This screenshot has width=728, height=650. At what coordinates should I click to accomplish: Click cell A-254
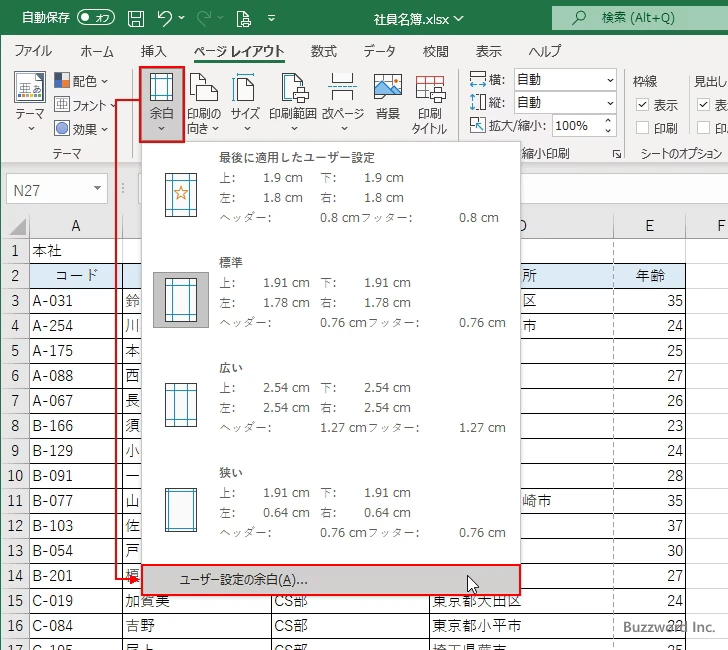76,326
